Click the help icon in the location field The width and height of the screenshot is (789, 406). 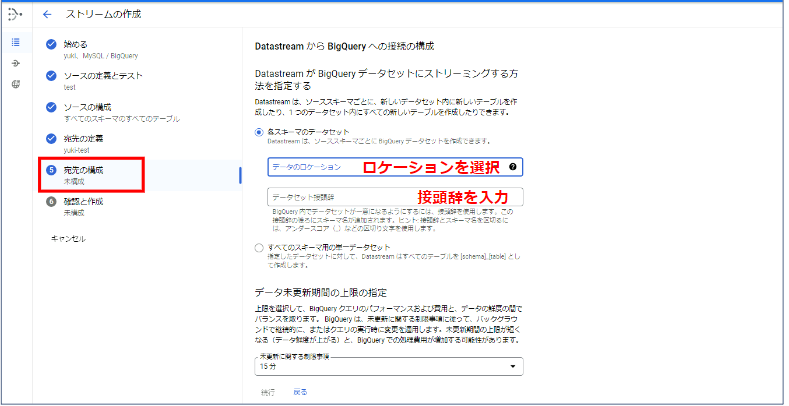tap(513, 167)
